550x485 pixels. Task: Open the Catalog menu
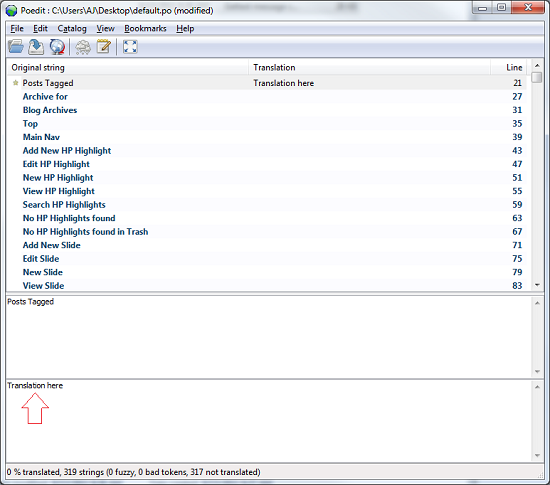tap(72, 29)
